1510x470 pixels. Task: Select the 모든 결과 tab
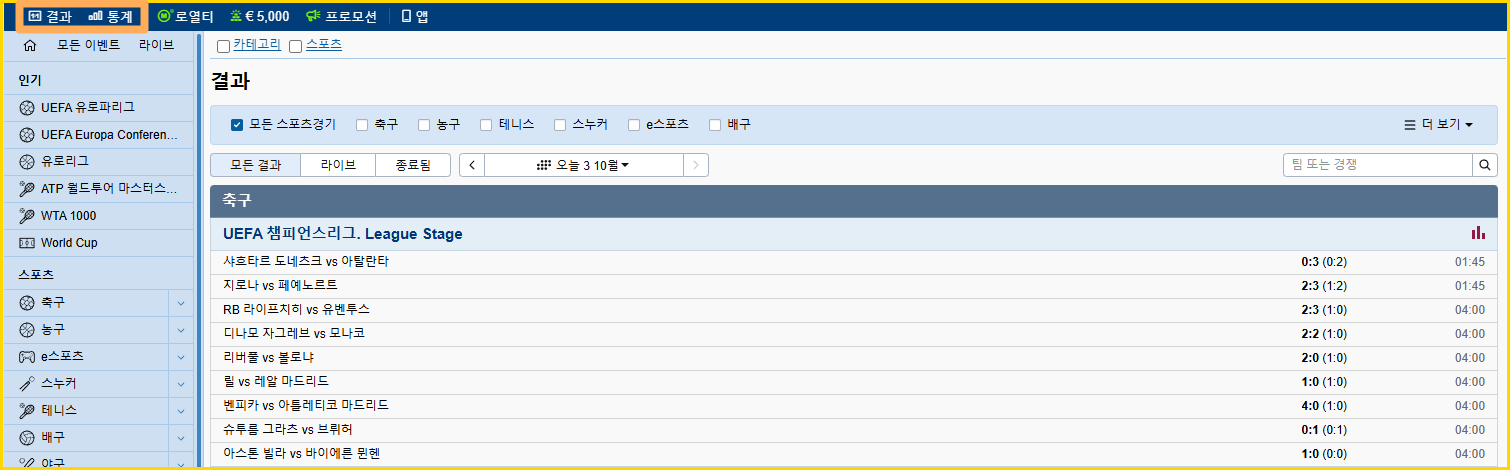[256, 165]
